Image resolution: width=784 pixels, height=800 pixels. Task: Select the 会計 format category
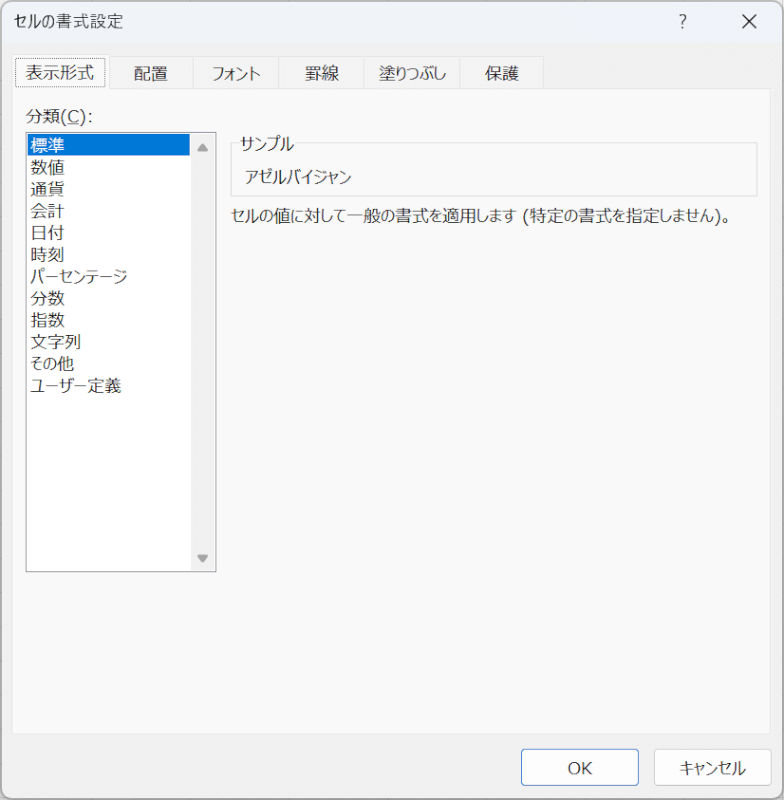click(x=48, y=211)
